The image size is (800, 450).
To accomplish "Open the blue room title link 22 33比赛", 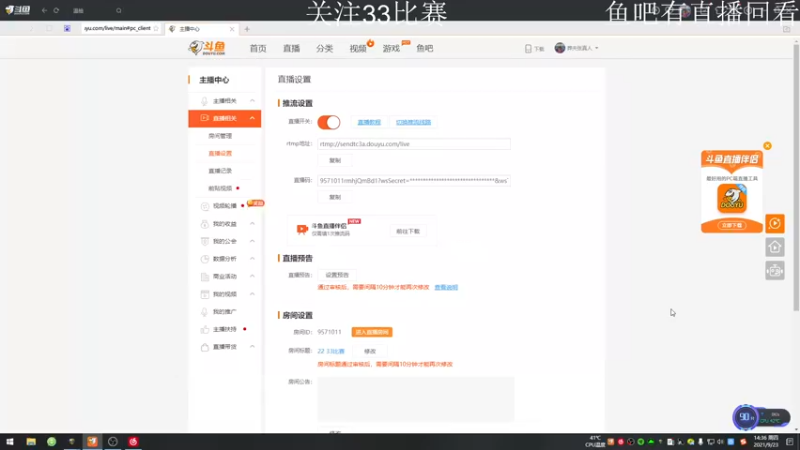I will 331,351.
